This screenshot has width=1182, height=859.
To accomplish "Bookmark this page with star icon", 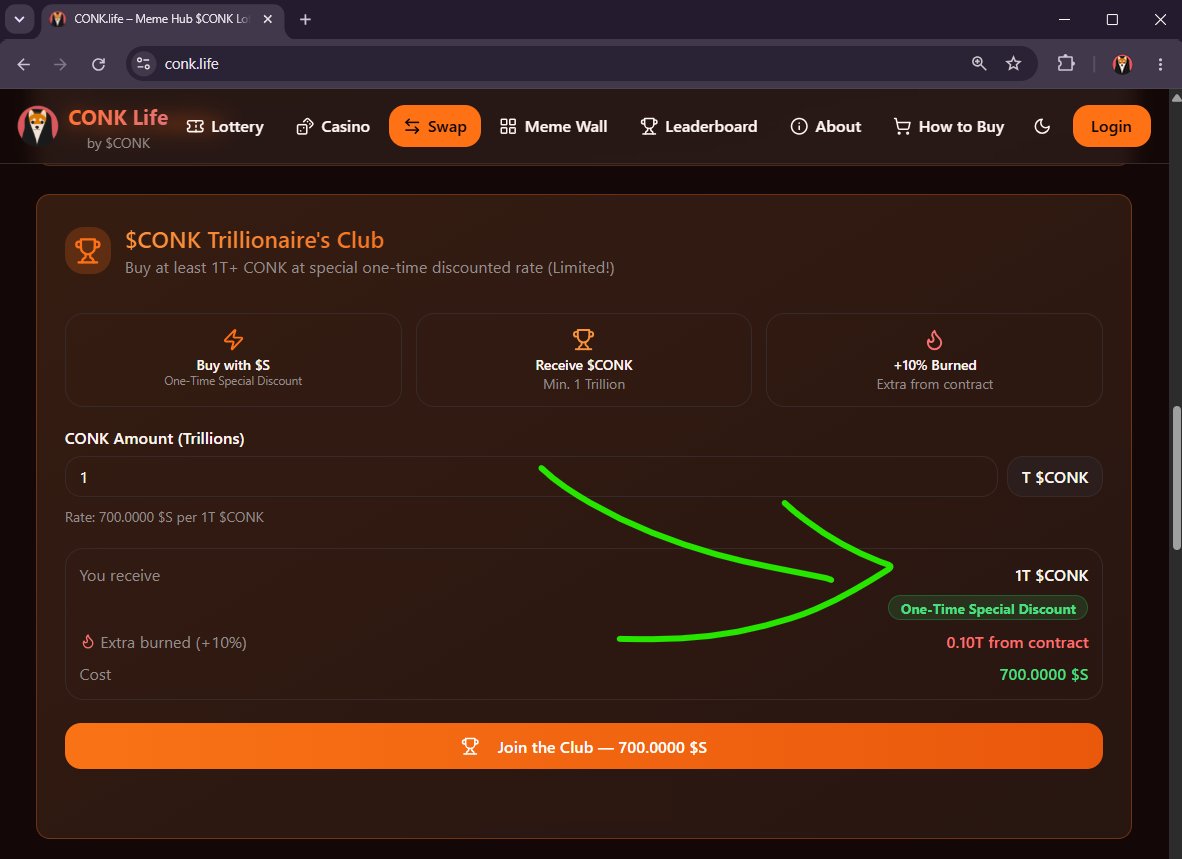I will point(1013,64).
